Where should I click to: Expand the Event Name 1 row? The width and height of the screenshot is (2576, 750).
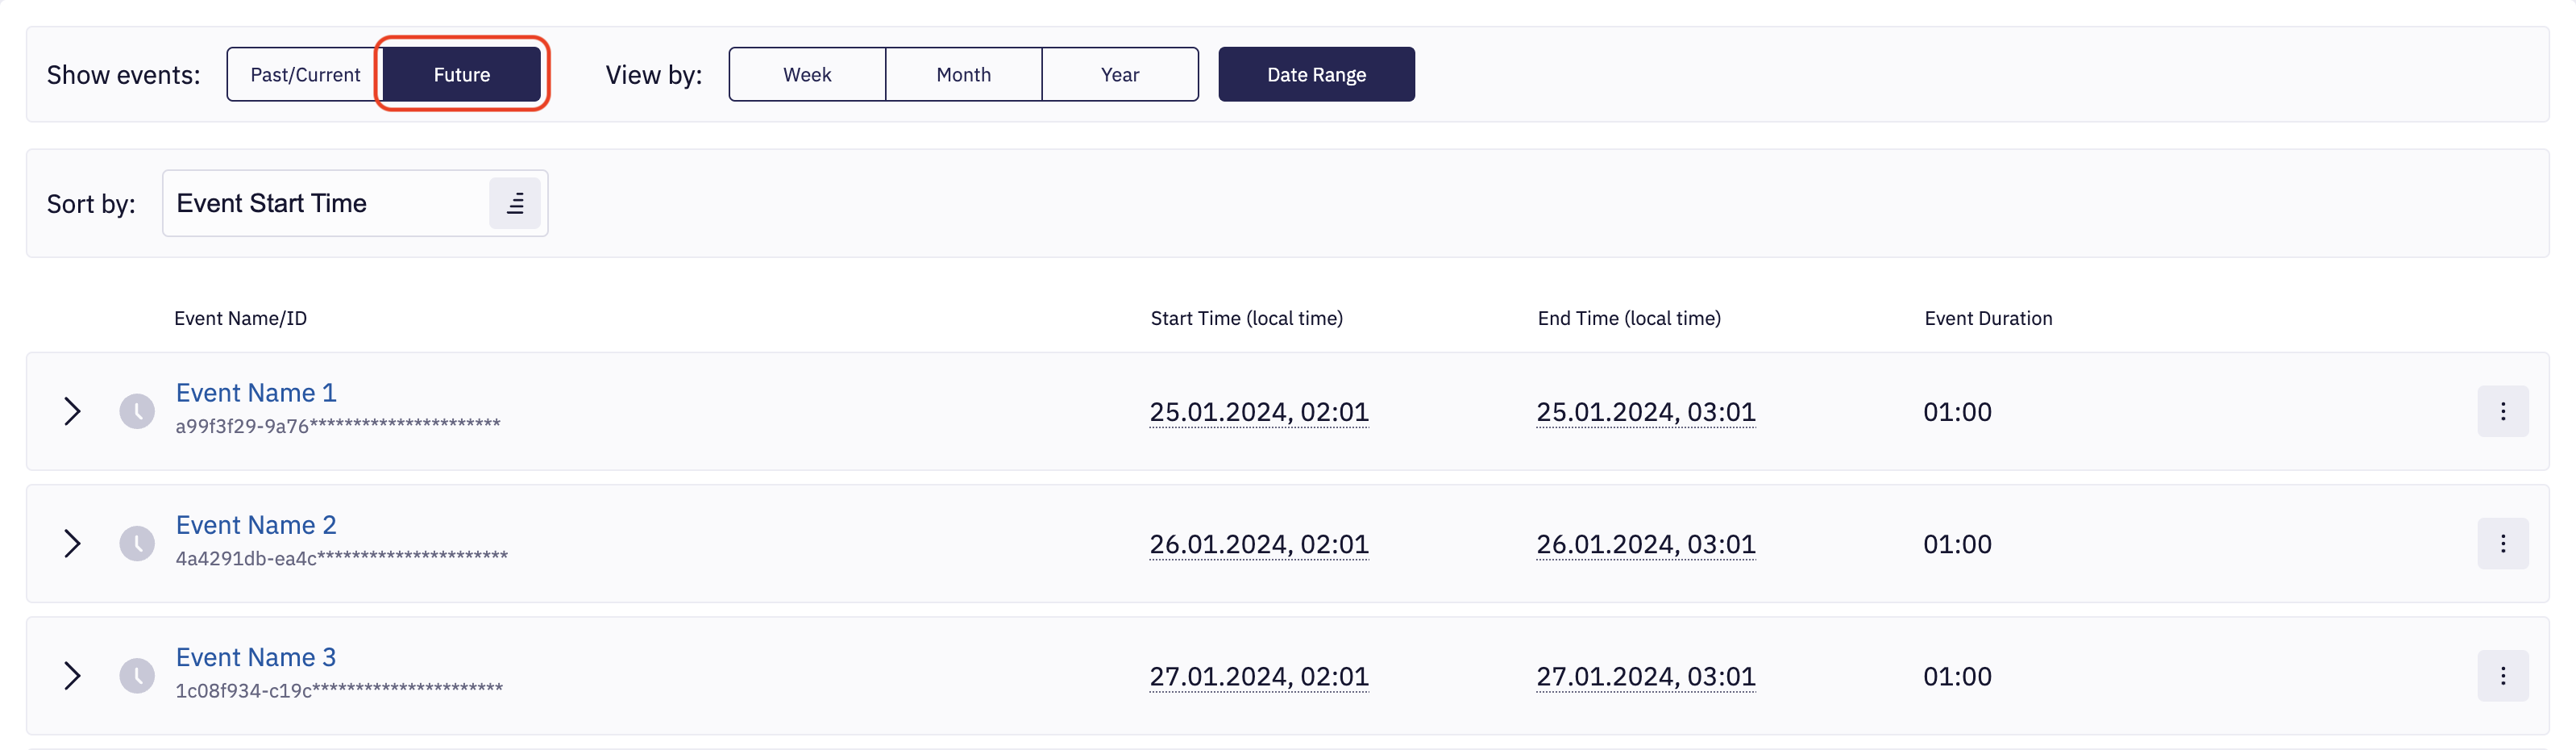coord(72,411)
